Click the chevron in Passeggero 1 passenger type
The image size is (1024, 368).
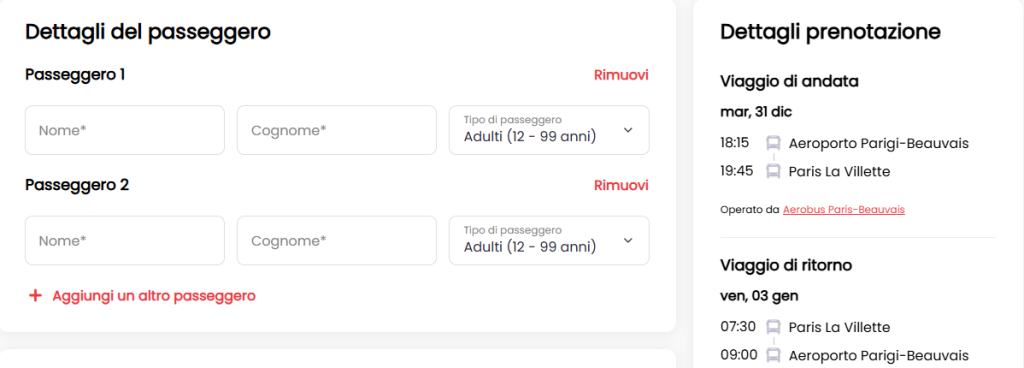[628, 130]
